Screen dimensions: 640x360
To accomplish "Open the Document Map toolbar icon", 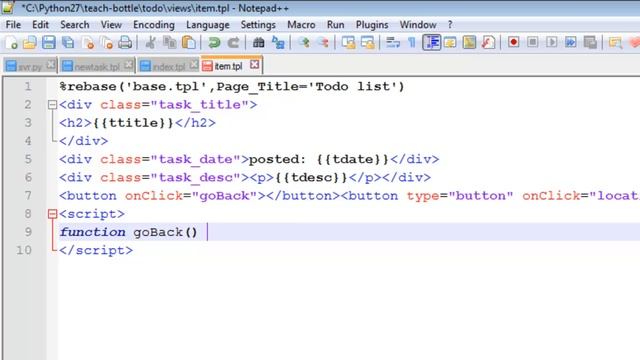I will point(469,42).
